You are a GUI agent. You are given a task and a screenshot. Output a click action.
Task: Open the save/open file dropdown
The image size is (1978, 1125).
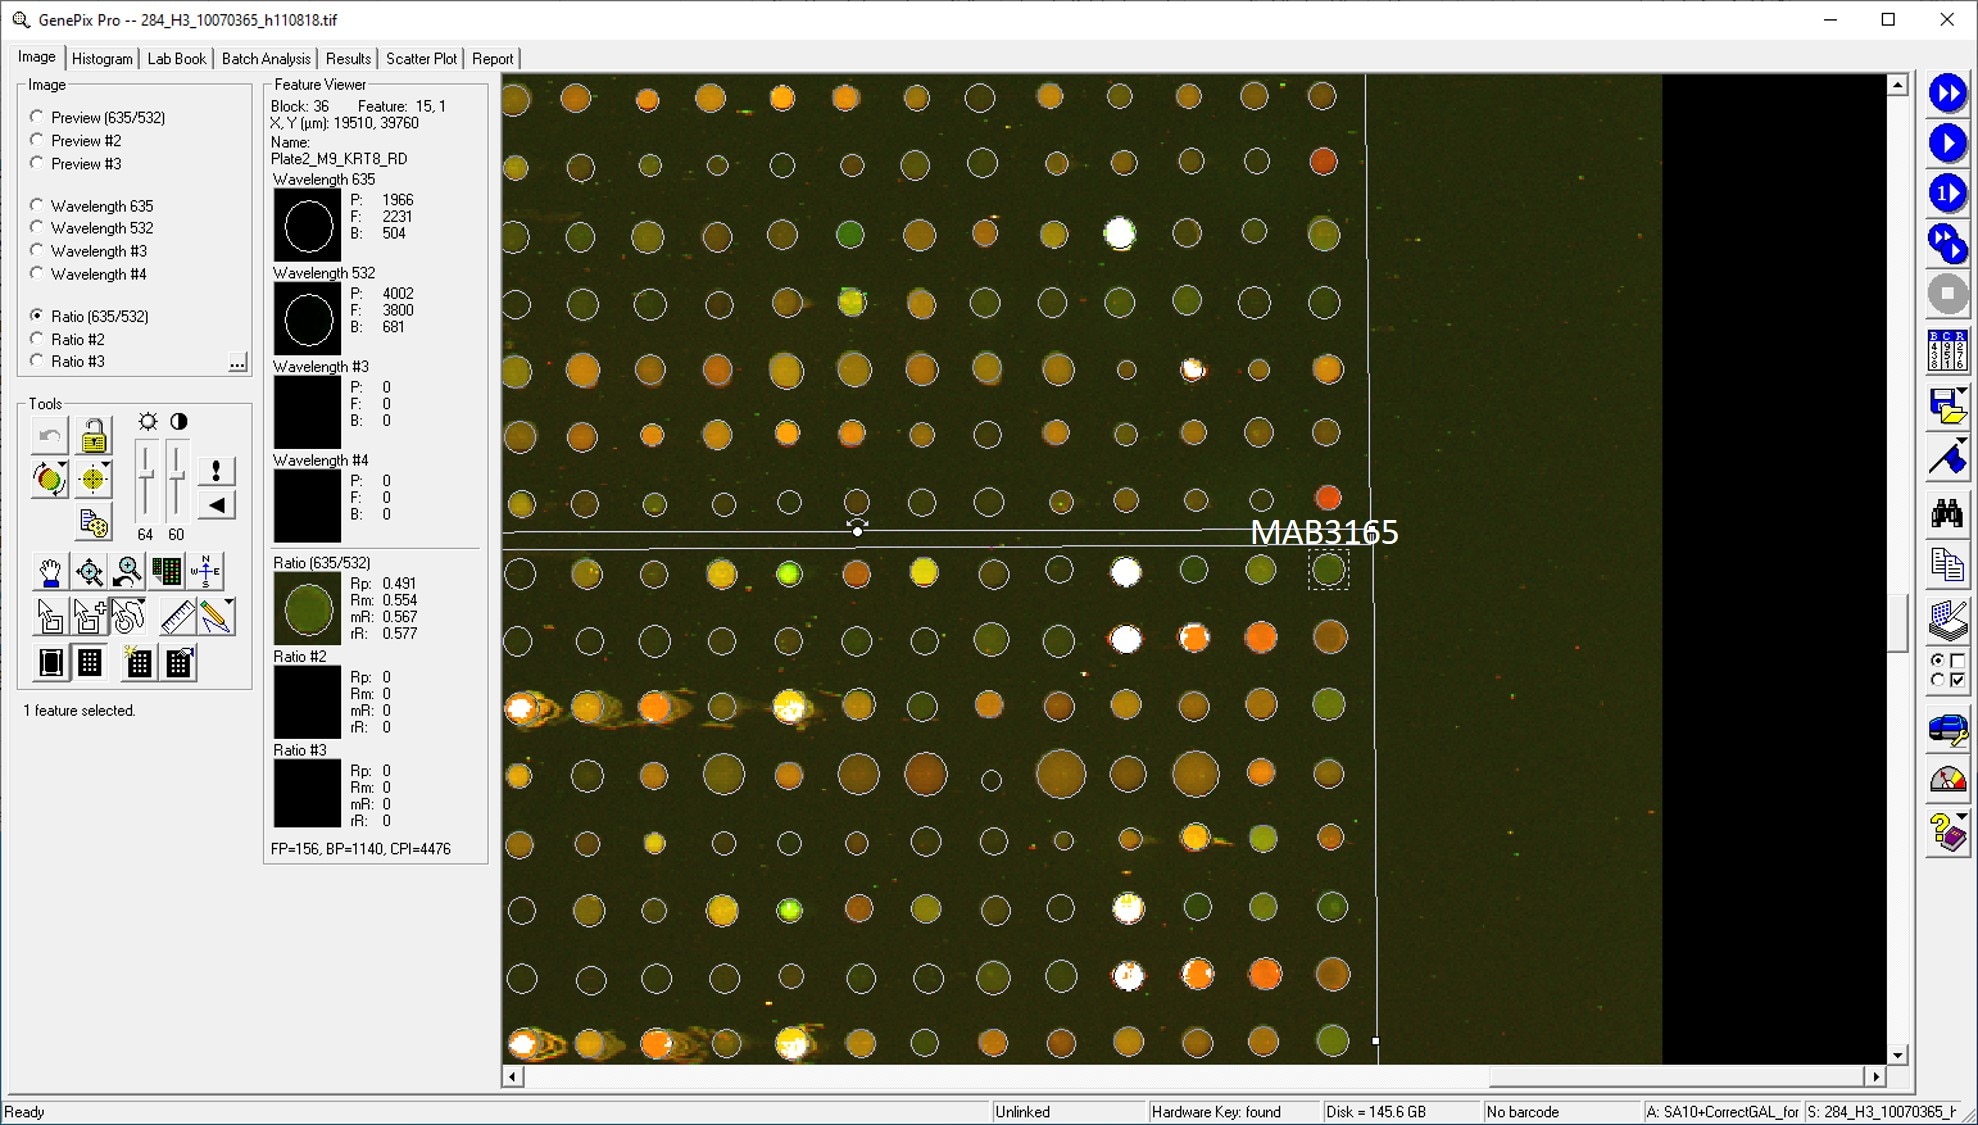(x=1962, y=391)
